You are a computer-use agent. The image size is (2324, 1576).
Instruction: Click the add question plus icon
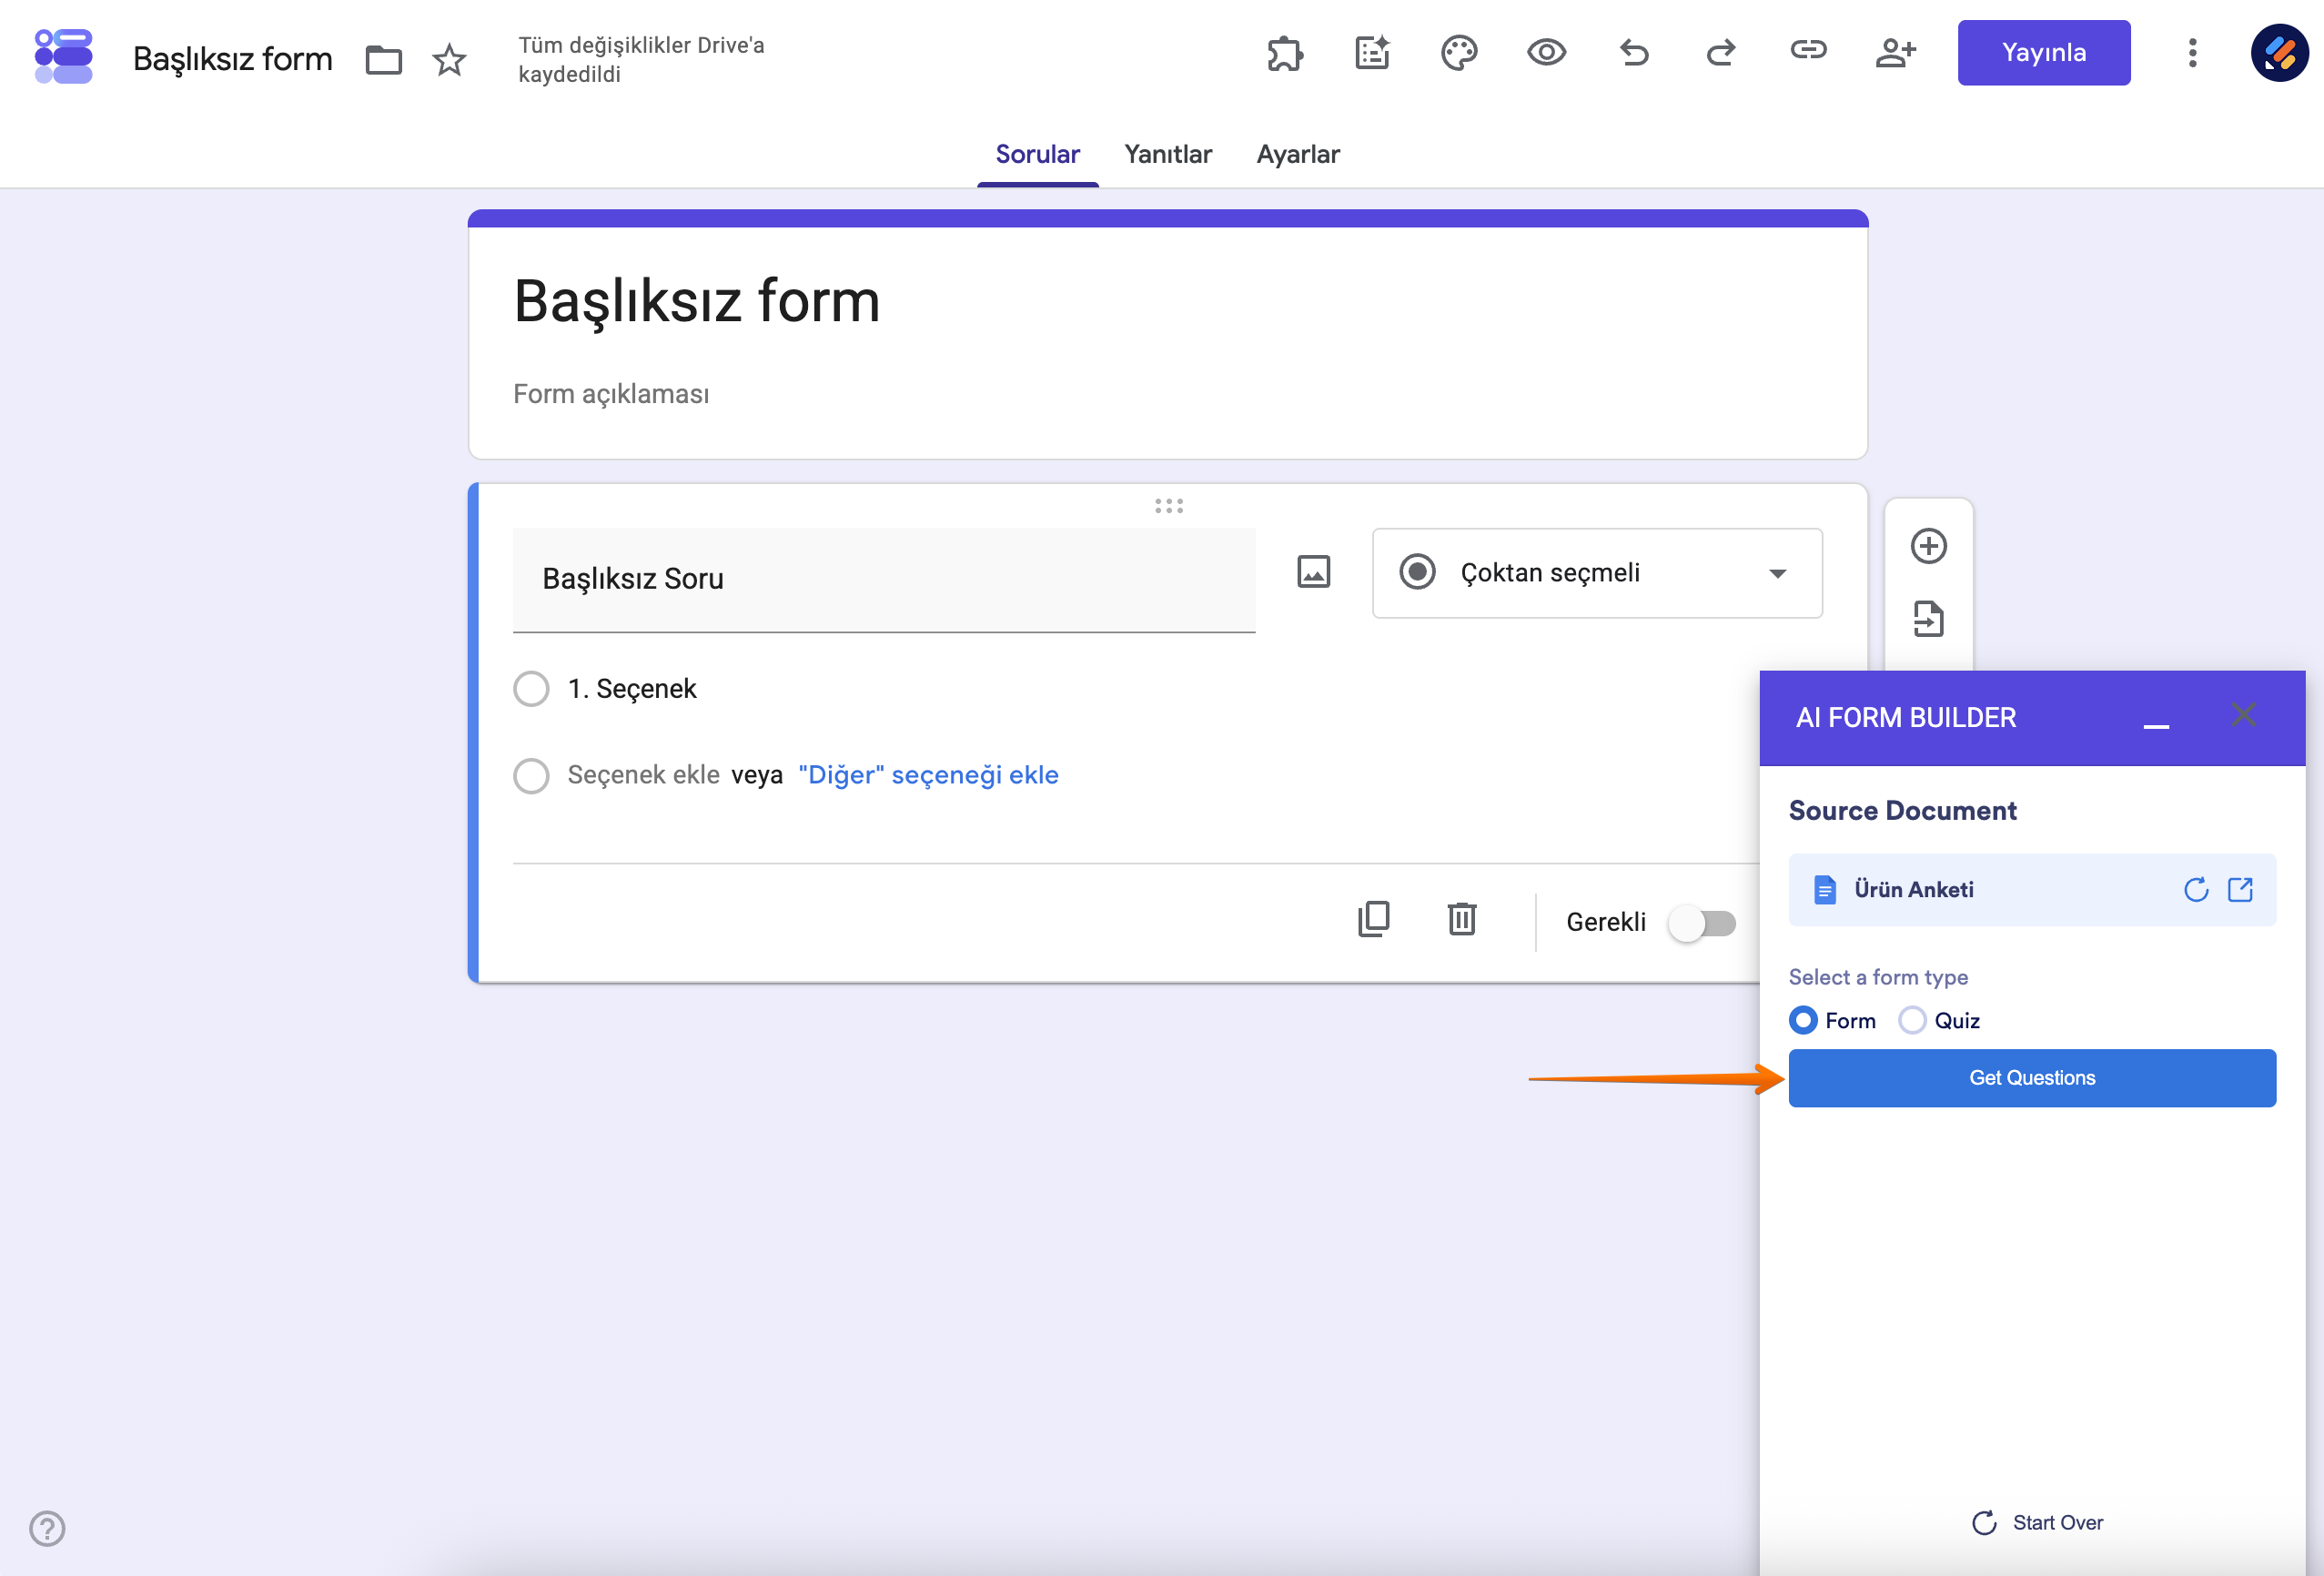click(x=1928, y=546)
